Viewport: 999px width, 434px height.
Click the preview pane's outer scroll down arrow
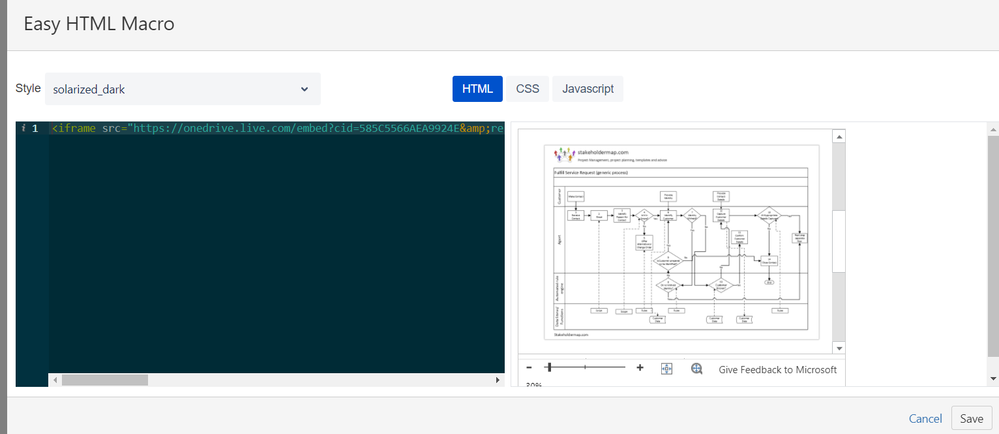(x=993, y=379)
